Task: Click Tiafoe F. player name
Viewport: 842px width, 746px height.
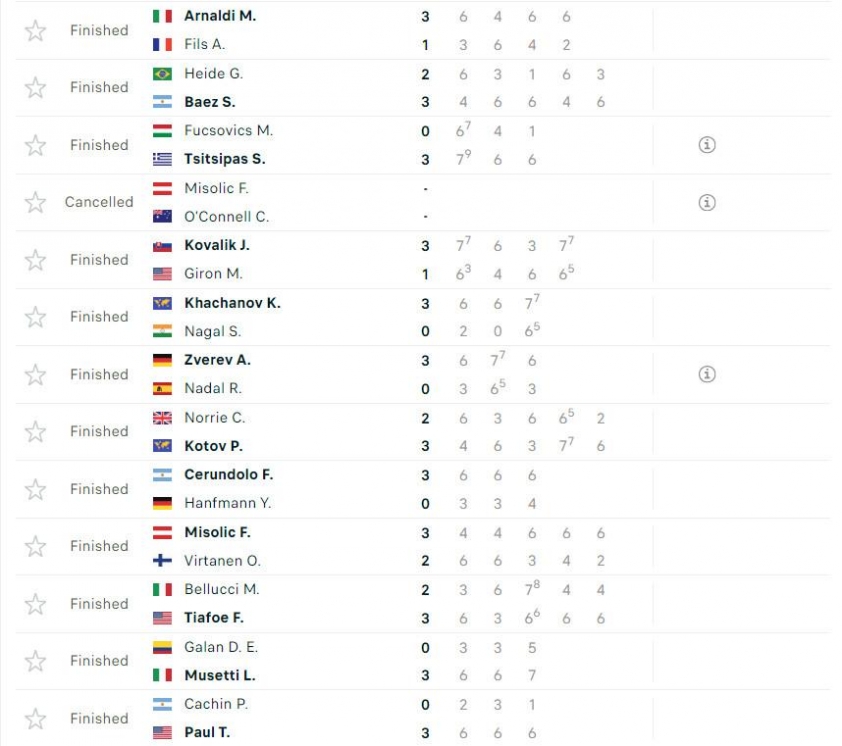Action: (x=214, y=618)
